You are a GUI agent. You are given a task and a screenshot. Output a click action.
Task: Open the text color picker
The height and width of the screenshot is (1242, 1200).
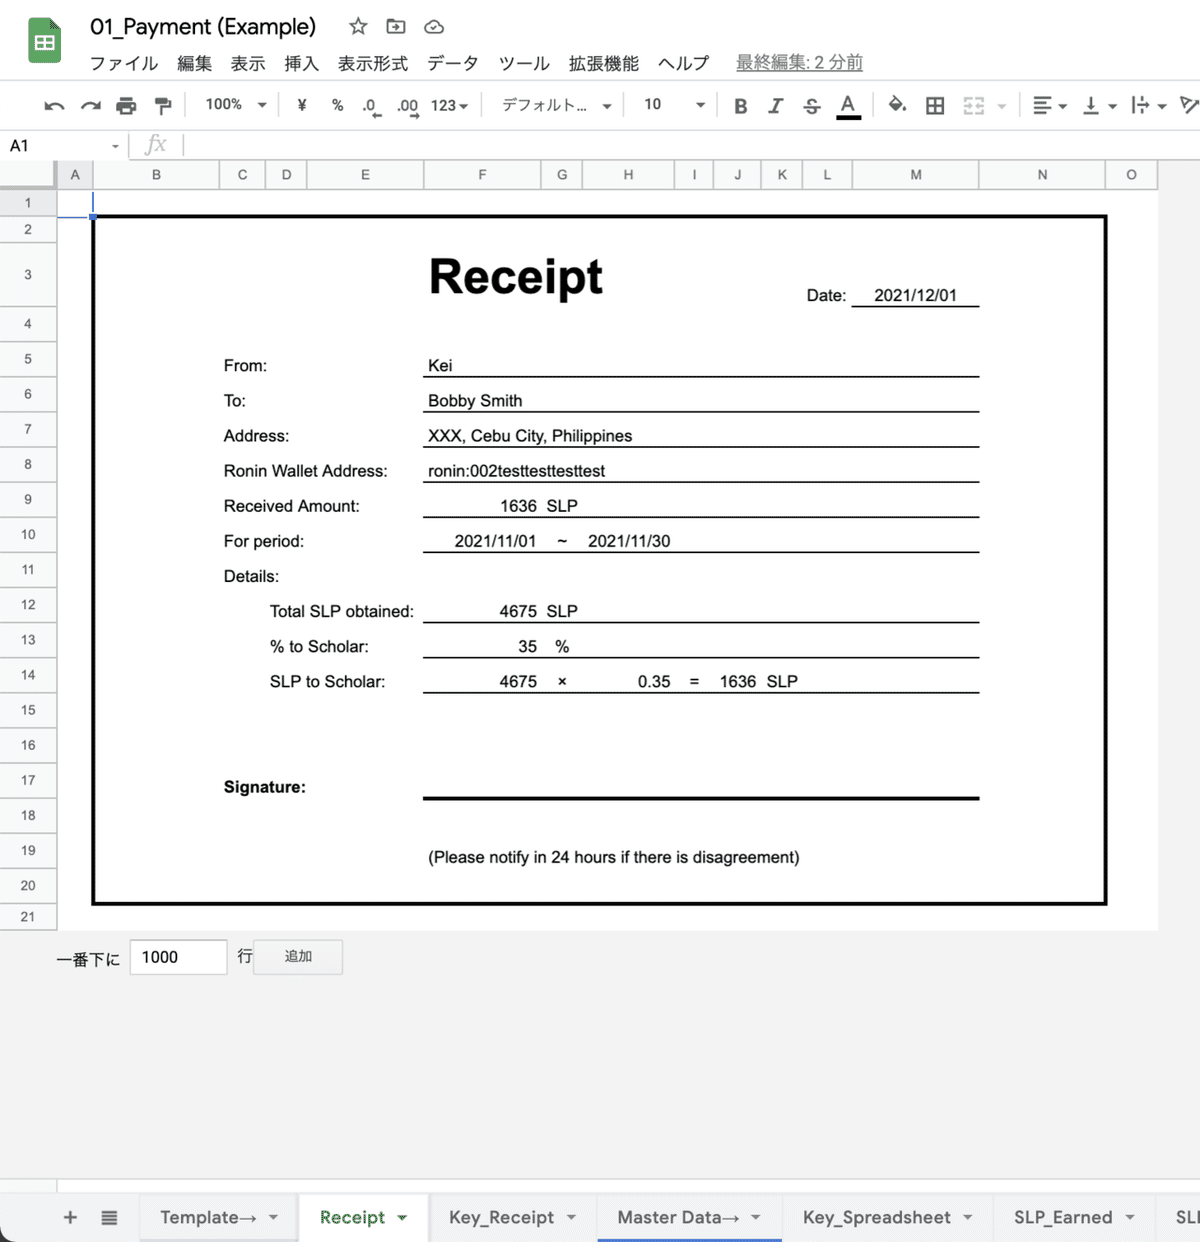[x=848, y=106]
